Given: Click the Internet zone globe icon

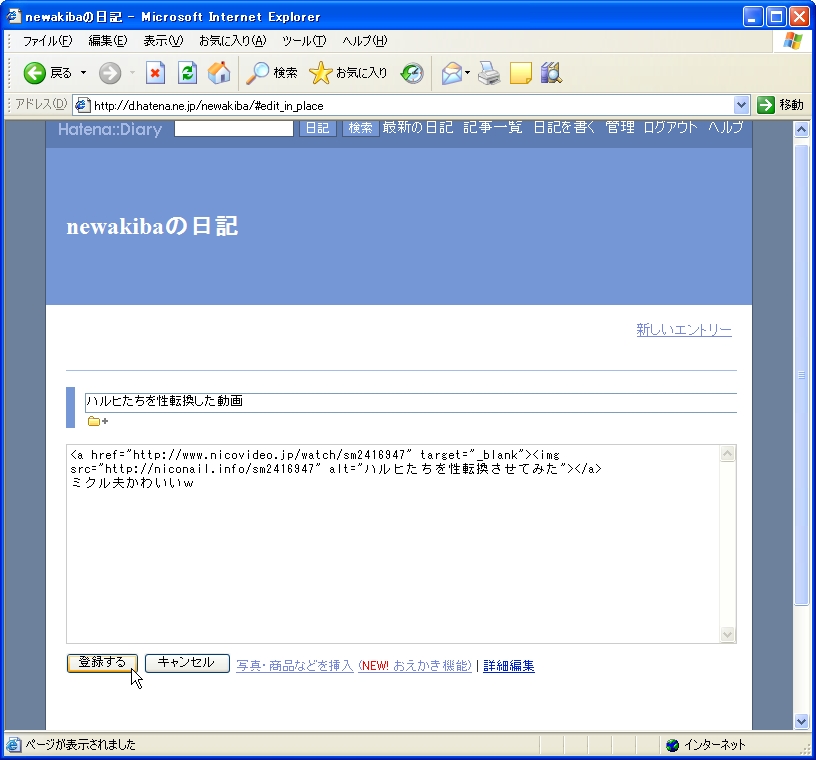Looking at the screenshot, I should click(672, 745).
